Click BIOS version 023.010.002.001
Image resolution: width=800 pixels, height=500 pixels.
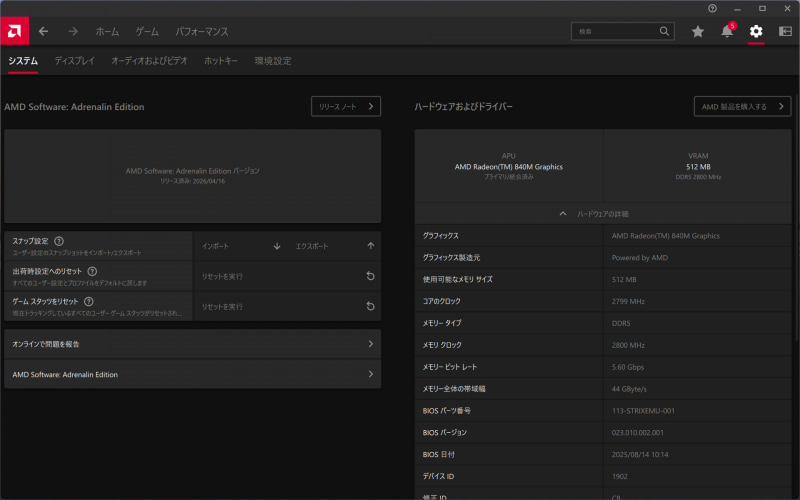(638, 433)
